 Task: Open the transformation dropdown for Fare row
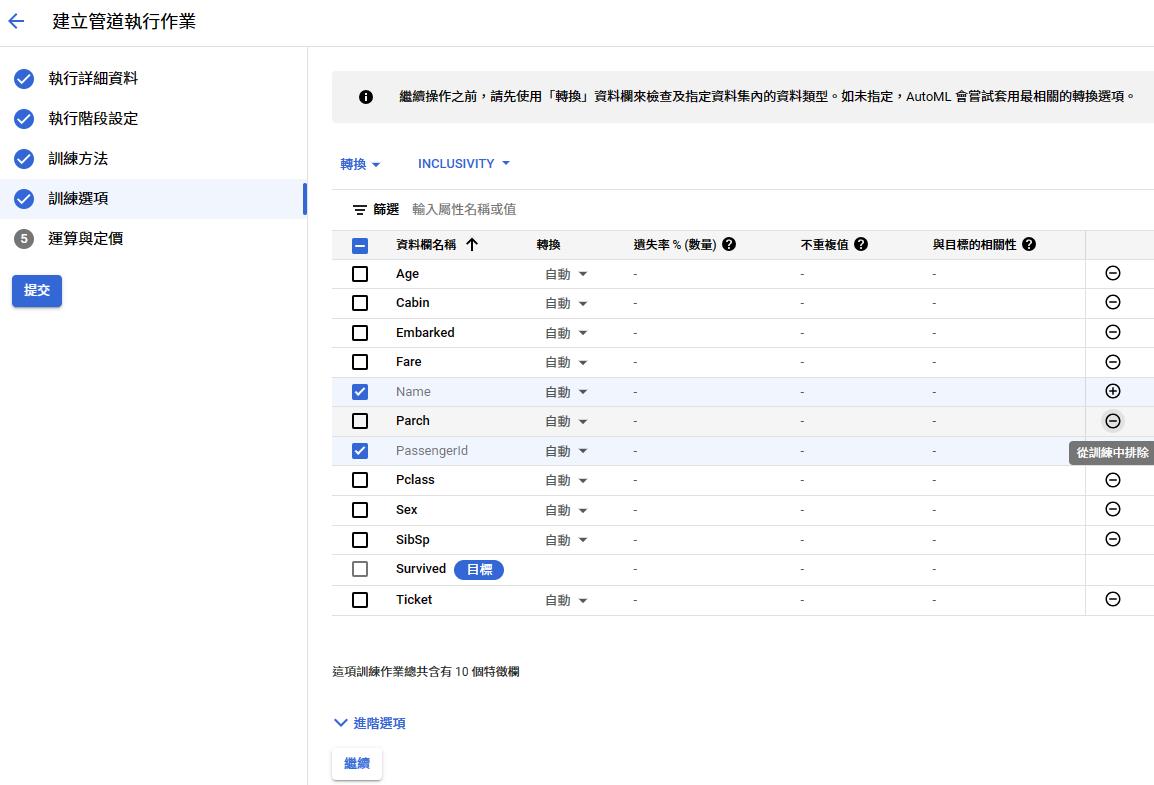566,362
